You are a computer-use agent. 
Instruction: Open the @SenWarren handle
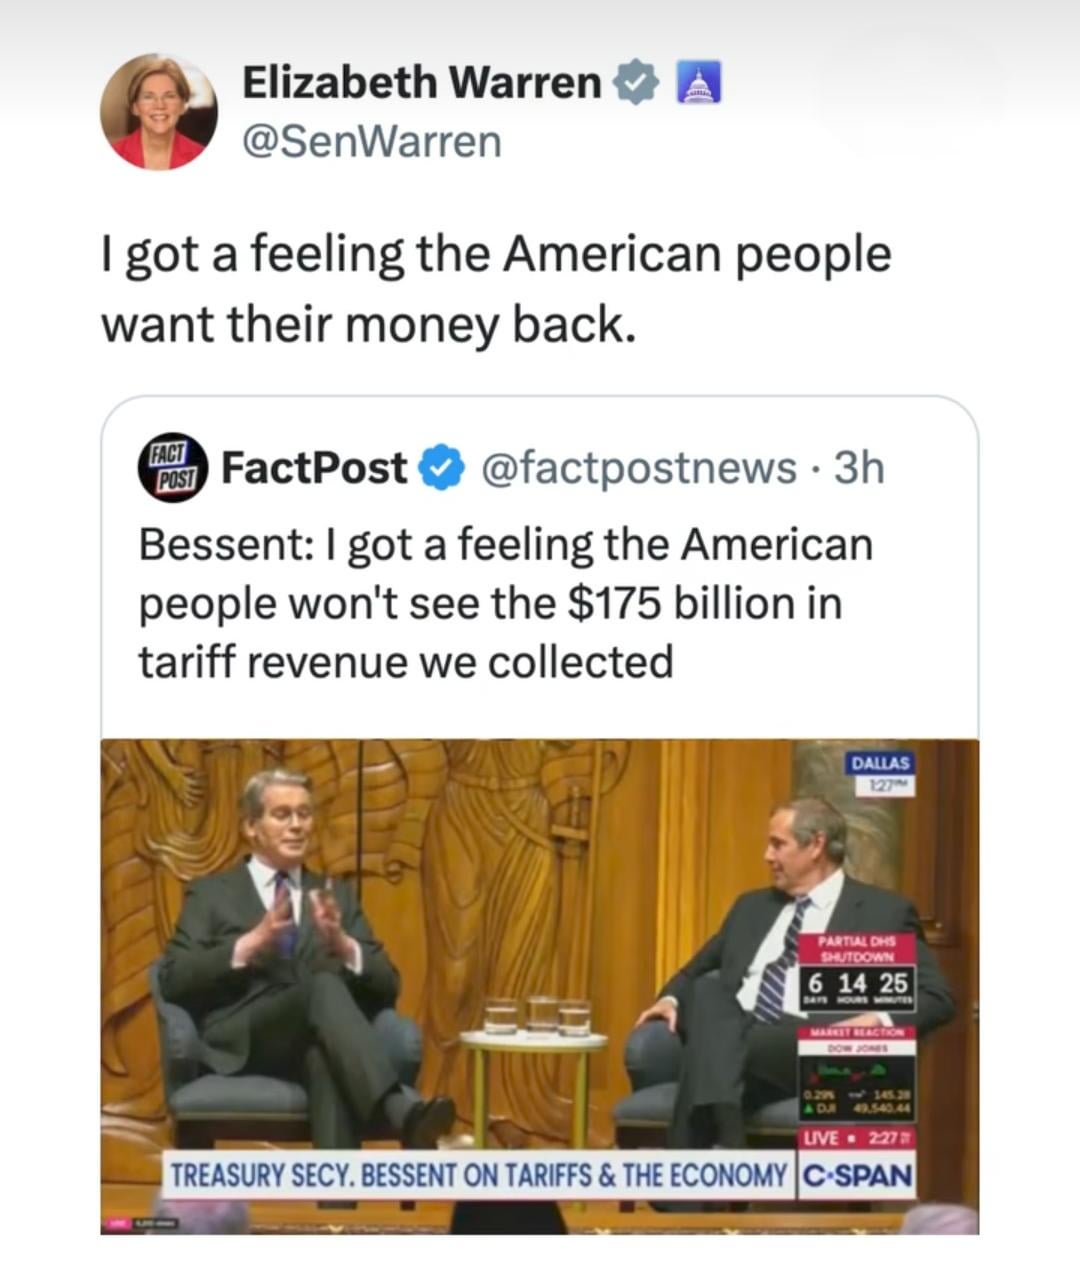click(372, 143)
